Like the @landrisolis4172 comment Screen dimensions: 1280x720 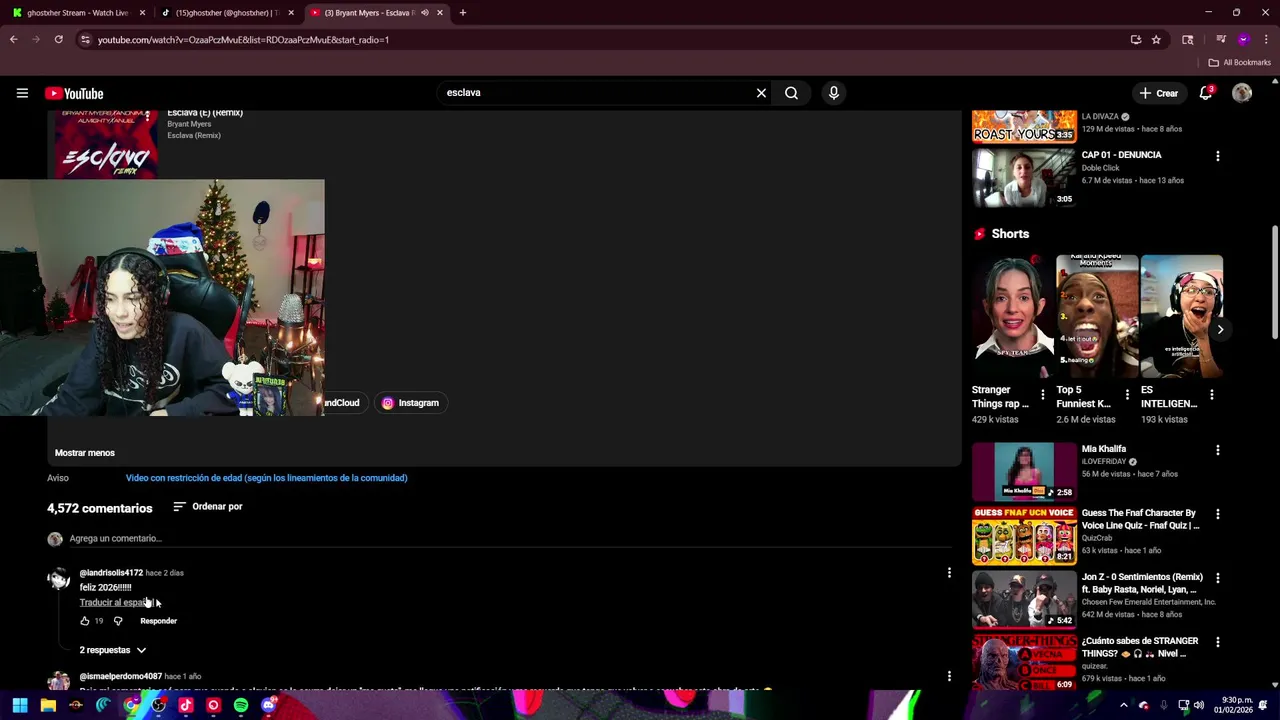[x=85, y=621]
